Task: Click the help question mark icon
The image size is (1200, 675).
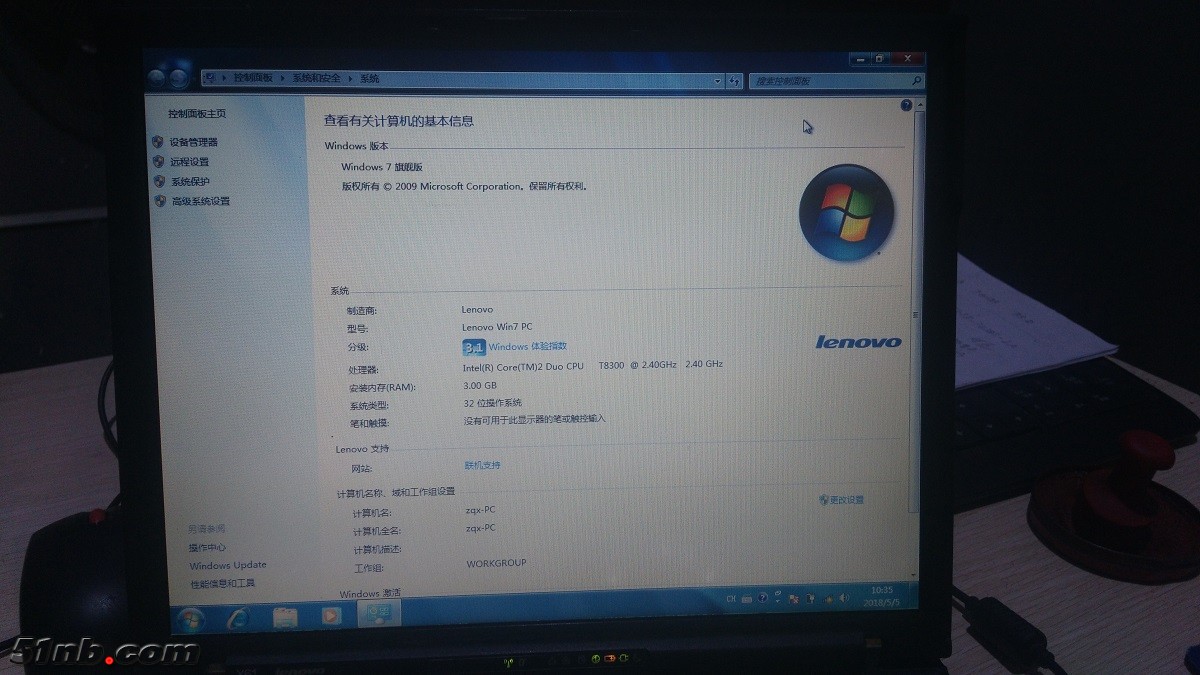Action: (x=906, y=105)
